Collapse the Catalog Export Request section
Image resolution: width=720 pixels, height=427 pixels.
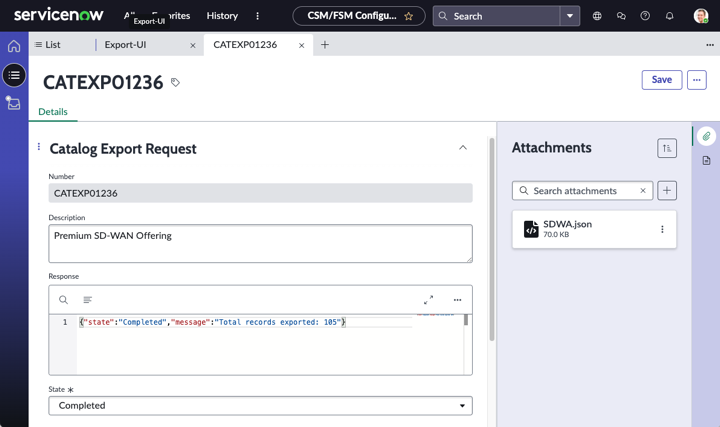(463, 147)
